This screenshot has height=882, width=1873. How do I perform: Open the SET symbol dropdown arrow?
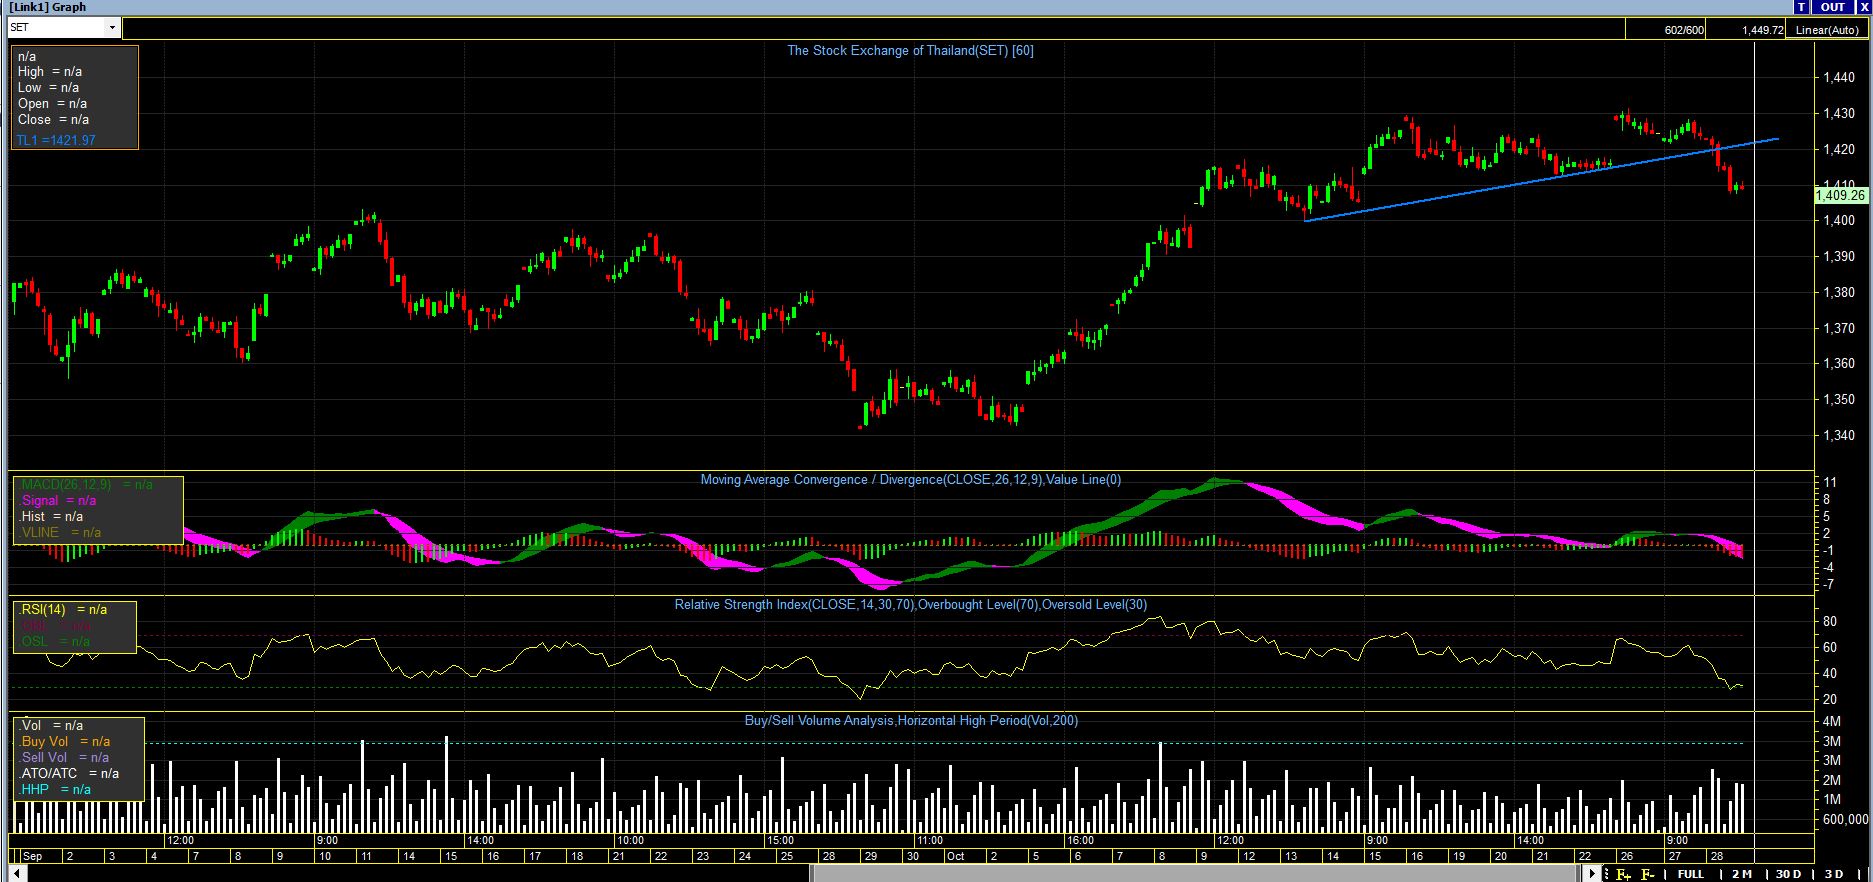[x=111, y=29]
